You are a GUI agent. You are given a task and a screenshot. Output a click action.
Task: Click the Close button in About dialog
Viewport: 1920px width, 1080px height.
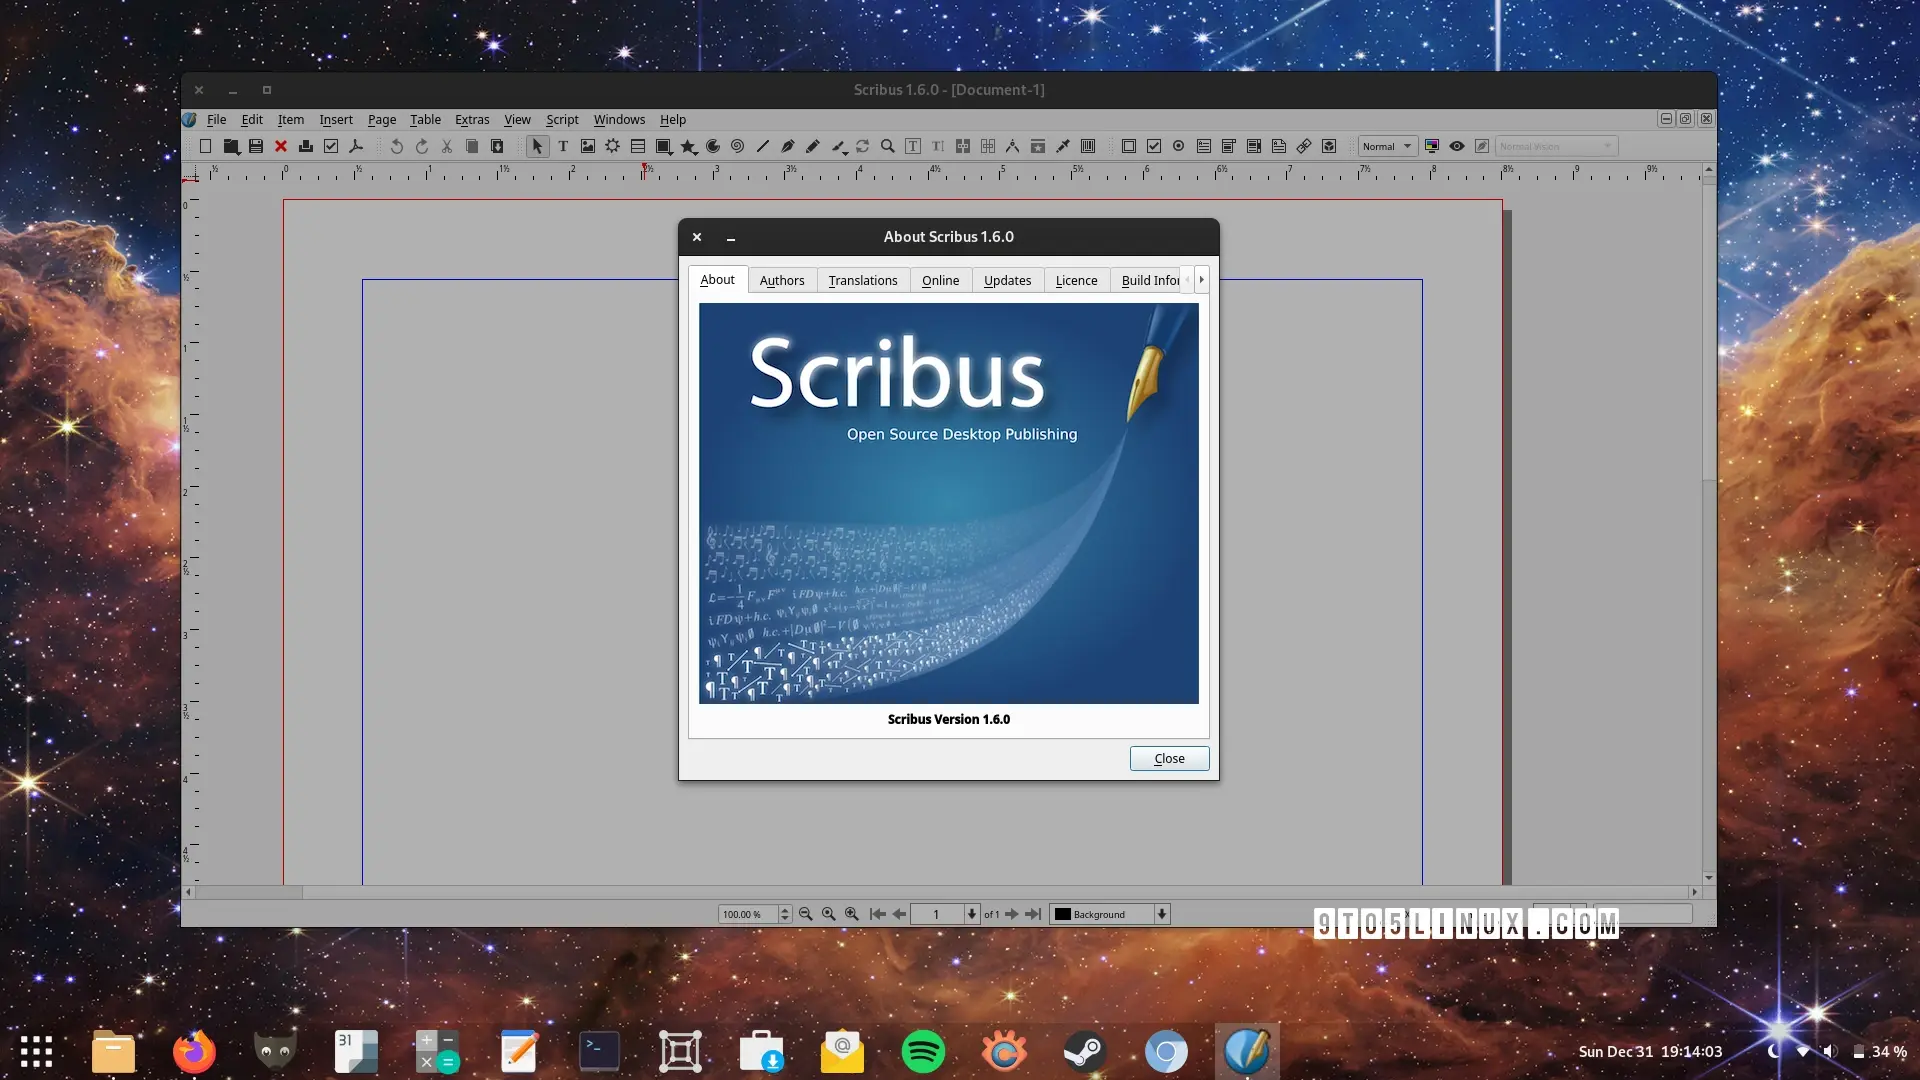[x=1169, y=758]
